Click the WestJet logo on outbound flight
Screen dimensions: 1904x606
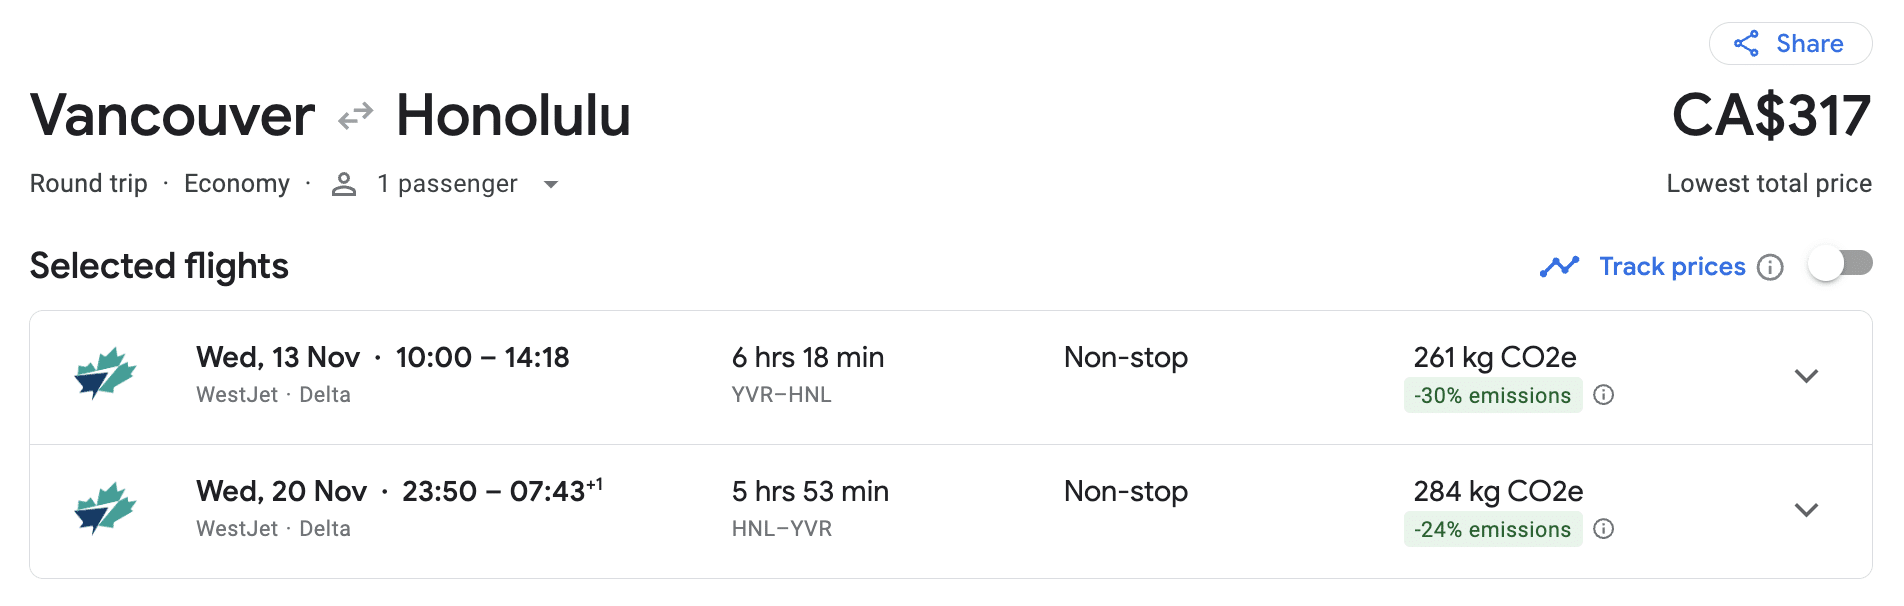tap(105, 373)
